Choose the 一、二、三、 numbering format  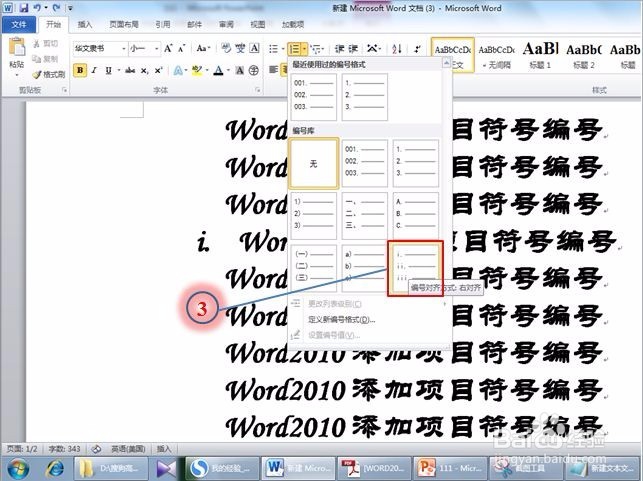pos(364,215)
